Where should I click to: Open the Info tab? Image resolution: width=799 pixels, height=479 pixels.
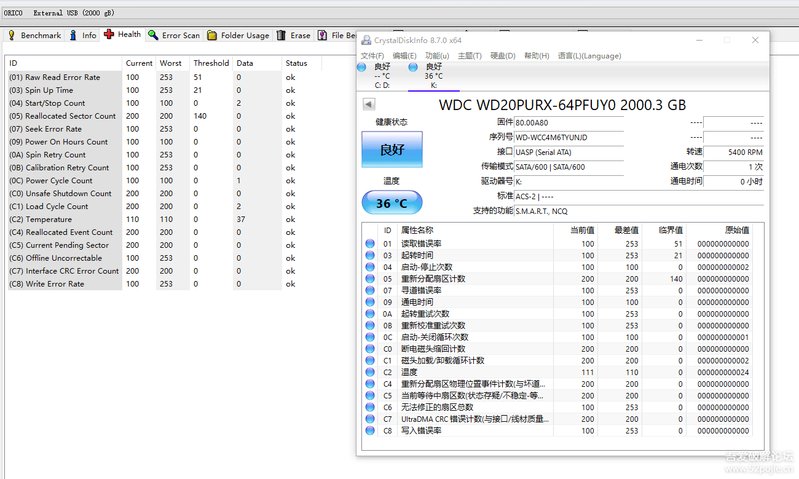tap(83, 35)
